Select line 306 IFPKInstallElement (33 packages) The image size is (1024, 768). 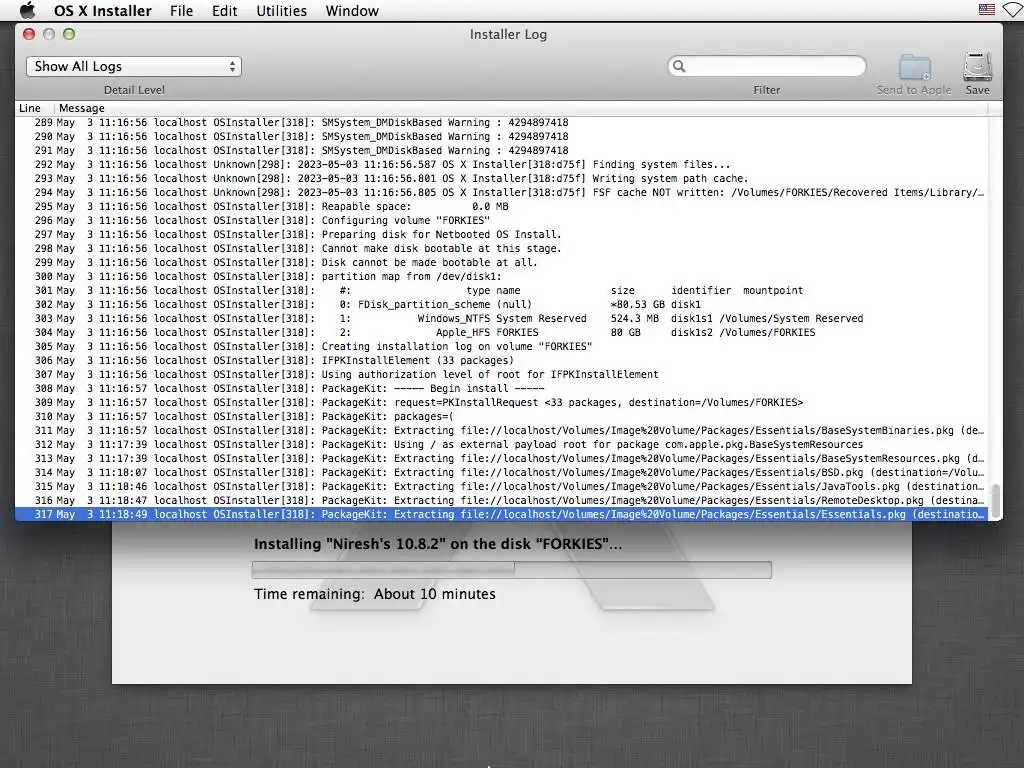pyautogui.click(x=502, y=360)
